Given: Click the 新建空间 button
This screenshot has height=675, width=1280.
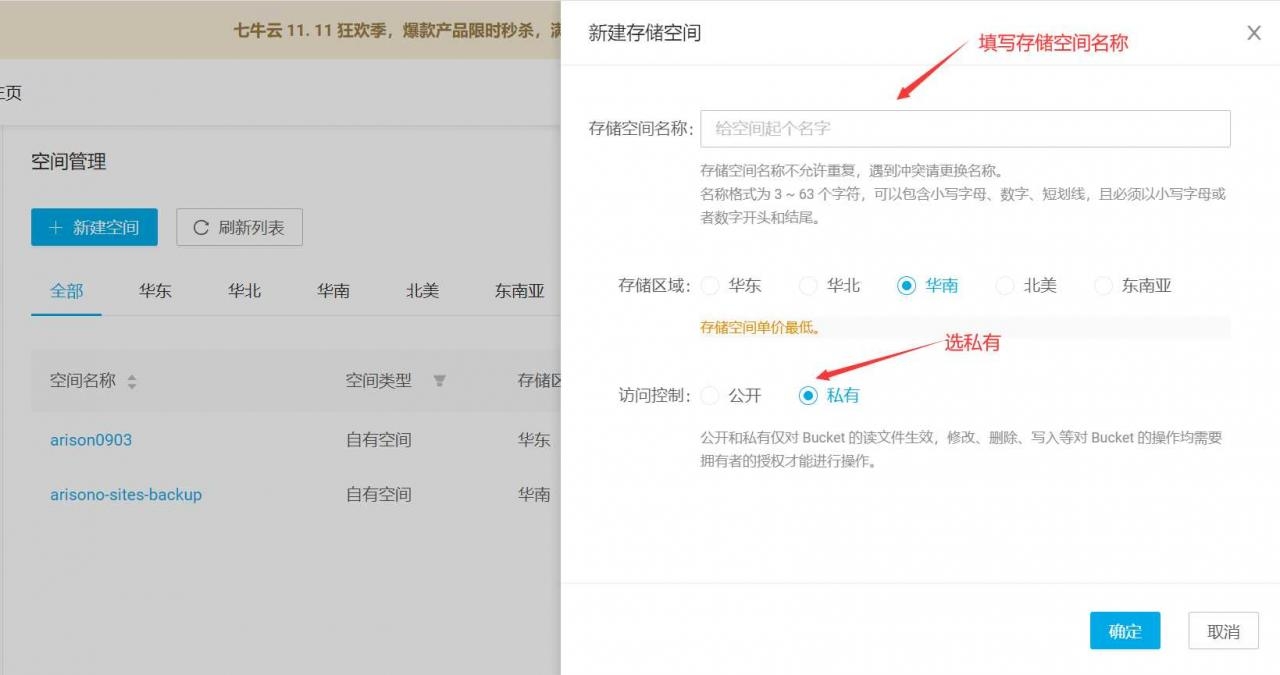Looking at the screenshot, I should pyautogui.click(x=94, y=227).
